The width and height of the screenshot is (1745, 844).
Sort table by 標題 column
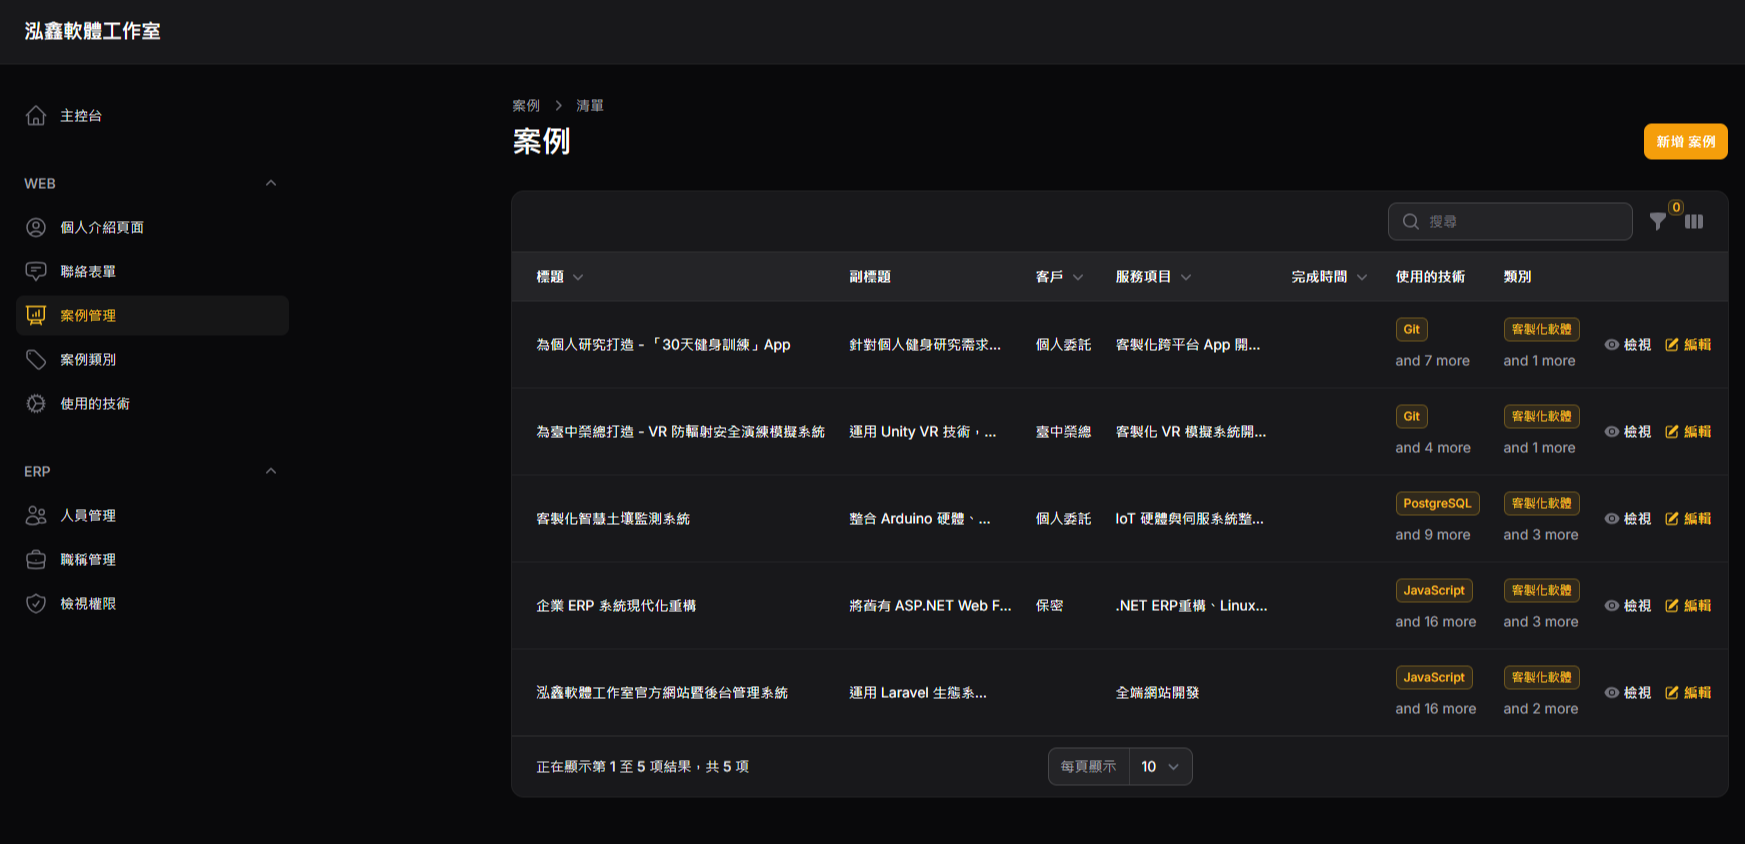[x=560, y=277]
